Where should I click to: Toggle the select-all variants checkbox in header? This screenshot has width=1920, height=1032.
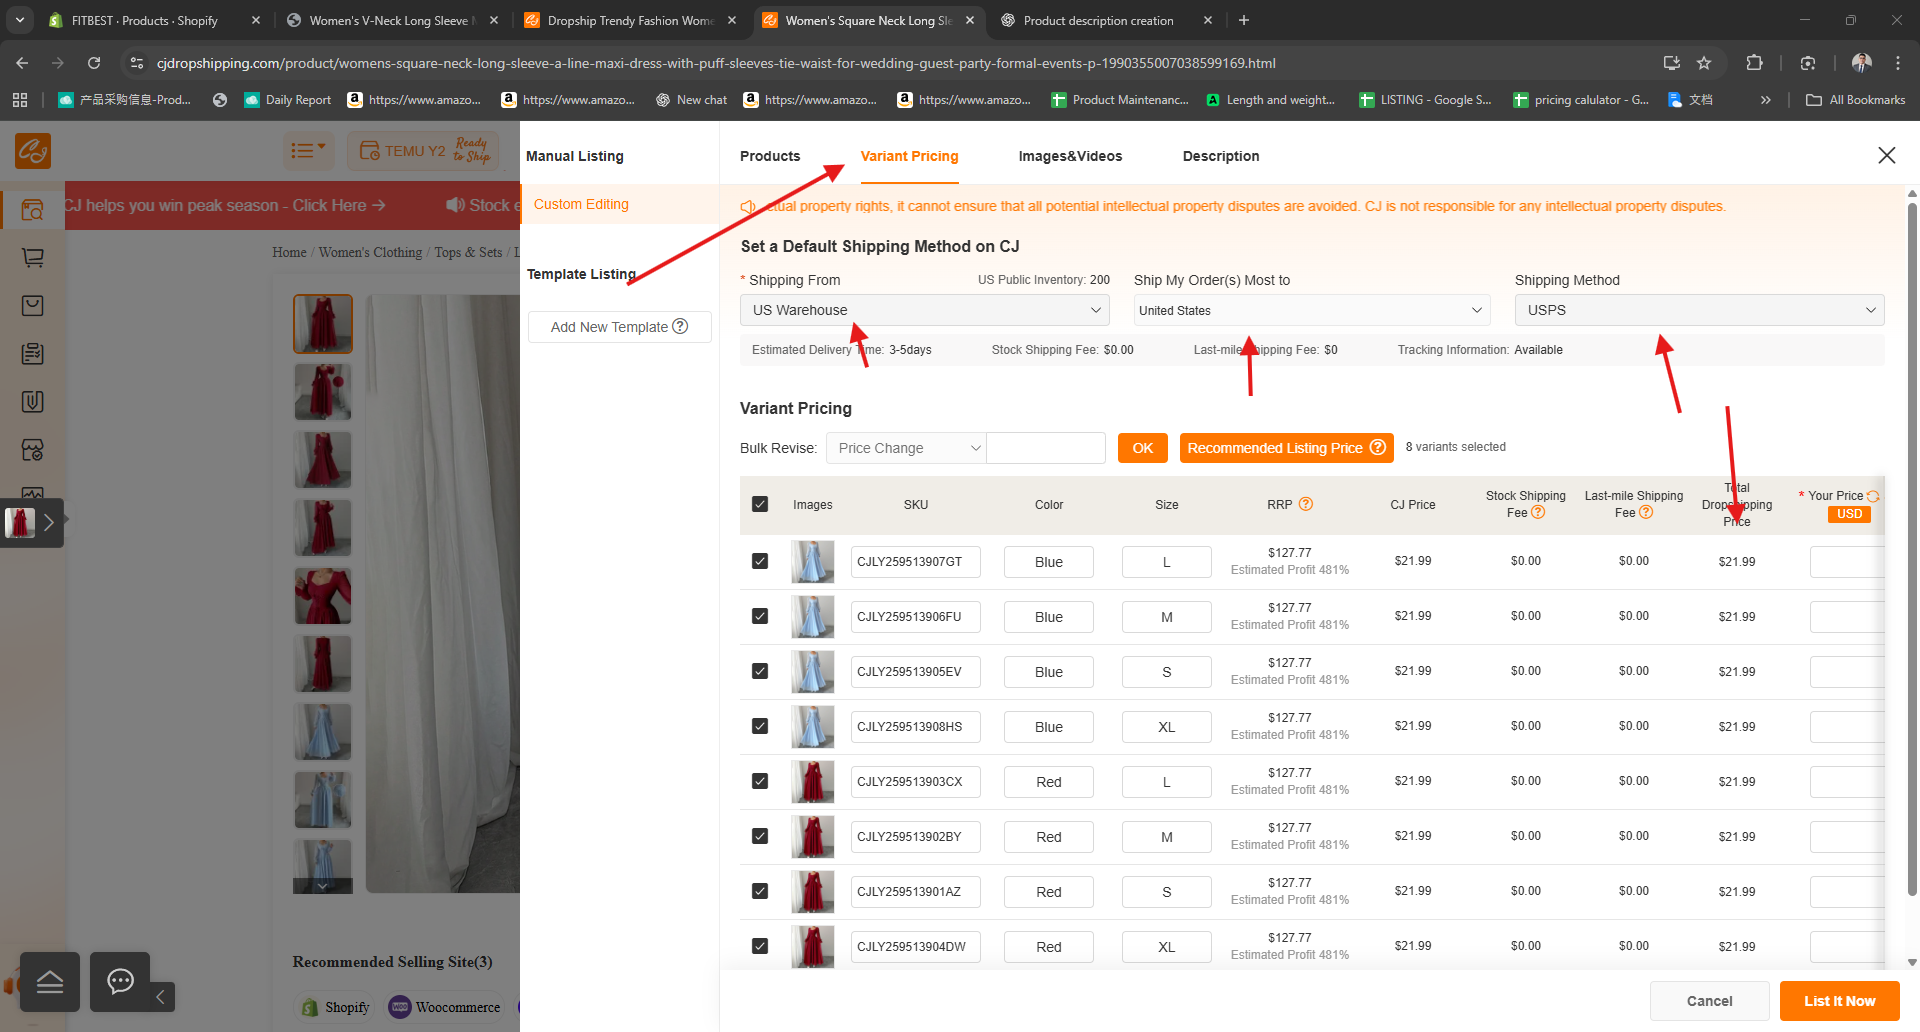760,505
